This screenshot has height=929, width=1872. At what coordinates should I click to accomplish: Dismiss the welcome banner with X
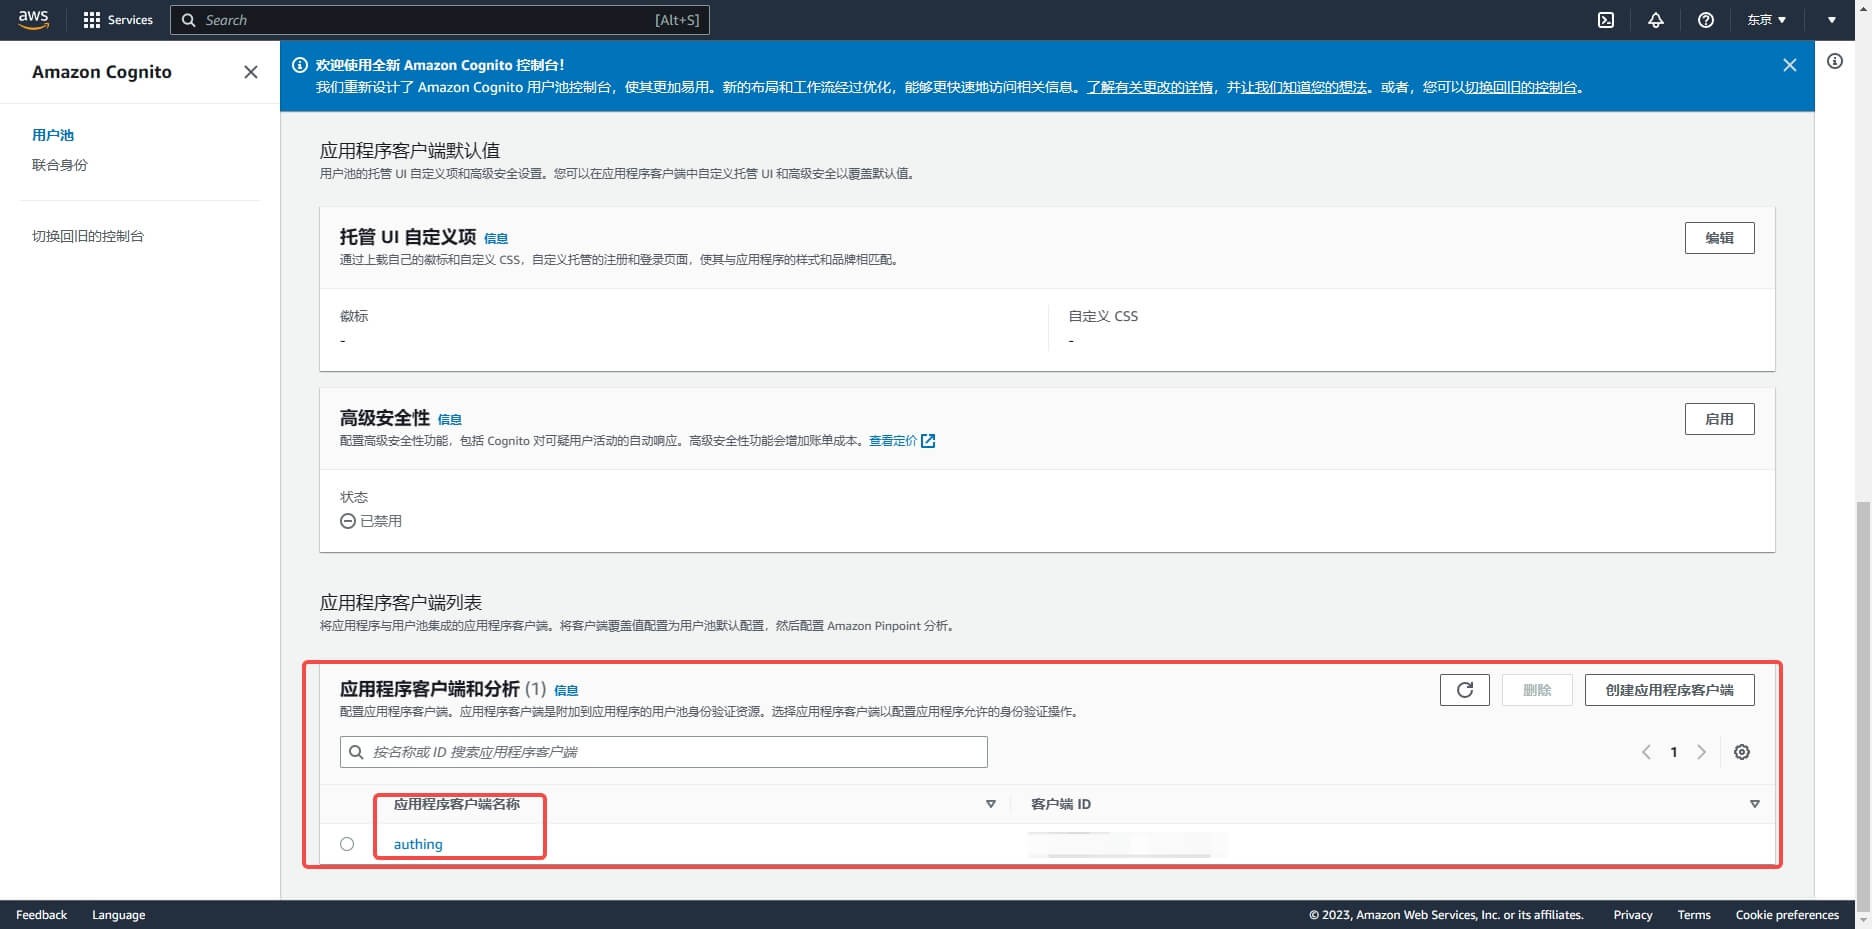tap(1789, 65)
